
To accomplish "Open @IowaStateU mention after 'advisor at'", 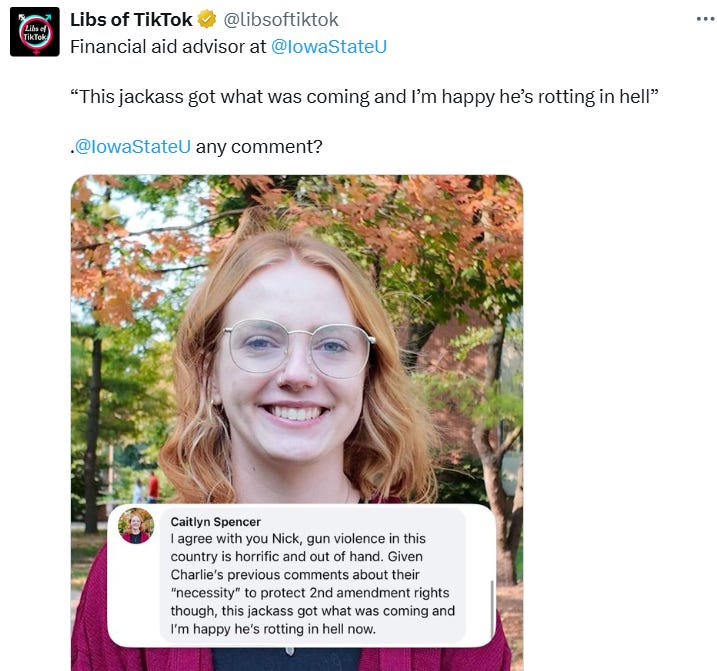I will pyautogui.click(x=329, y=47).
